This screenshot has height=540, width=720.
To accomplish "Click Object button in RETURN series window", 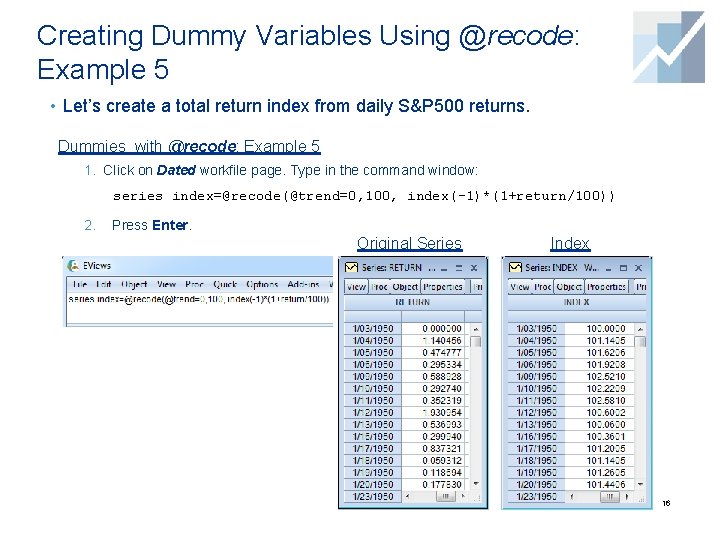I will pos(405,287).
